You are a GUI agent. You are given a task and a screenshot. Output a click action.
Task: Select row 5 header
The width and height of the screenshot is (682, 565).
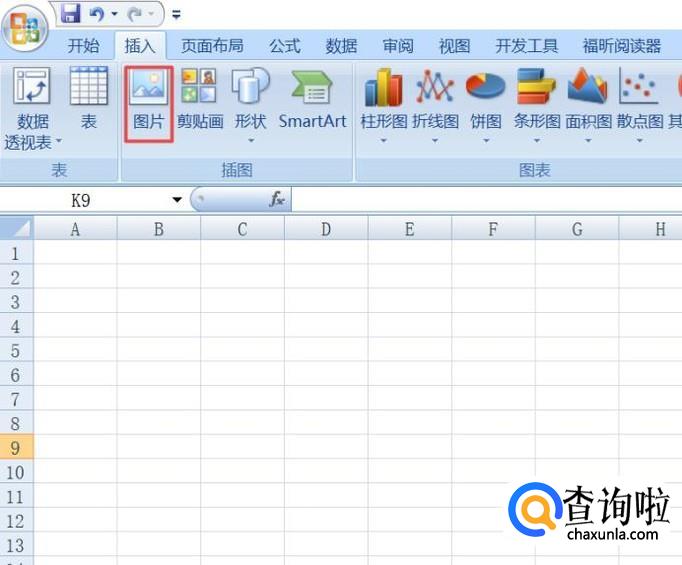click(x=15, y=350)
